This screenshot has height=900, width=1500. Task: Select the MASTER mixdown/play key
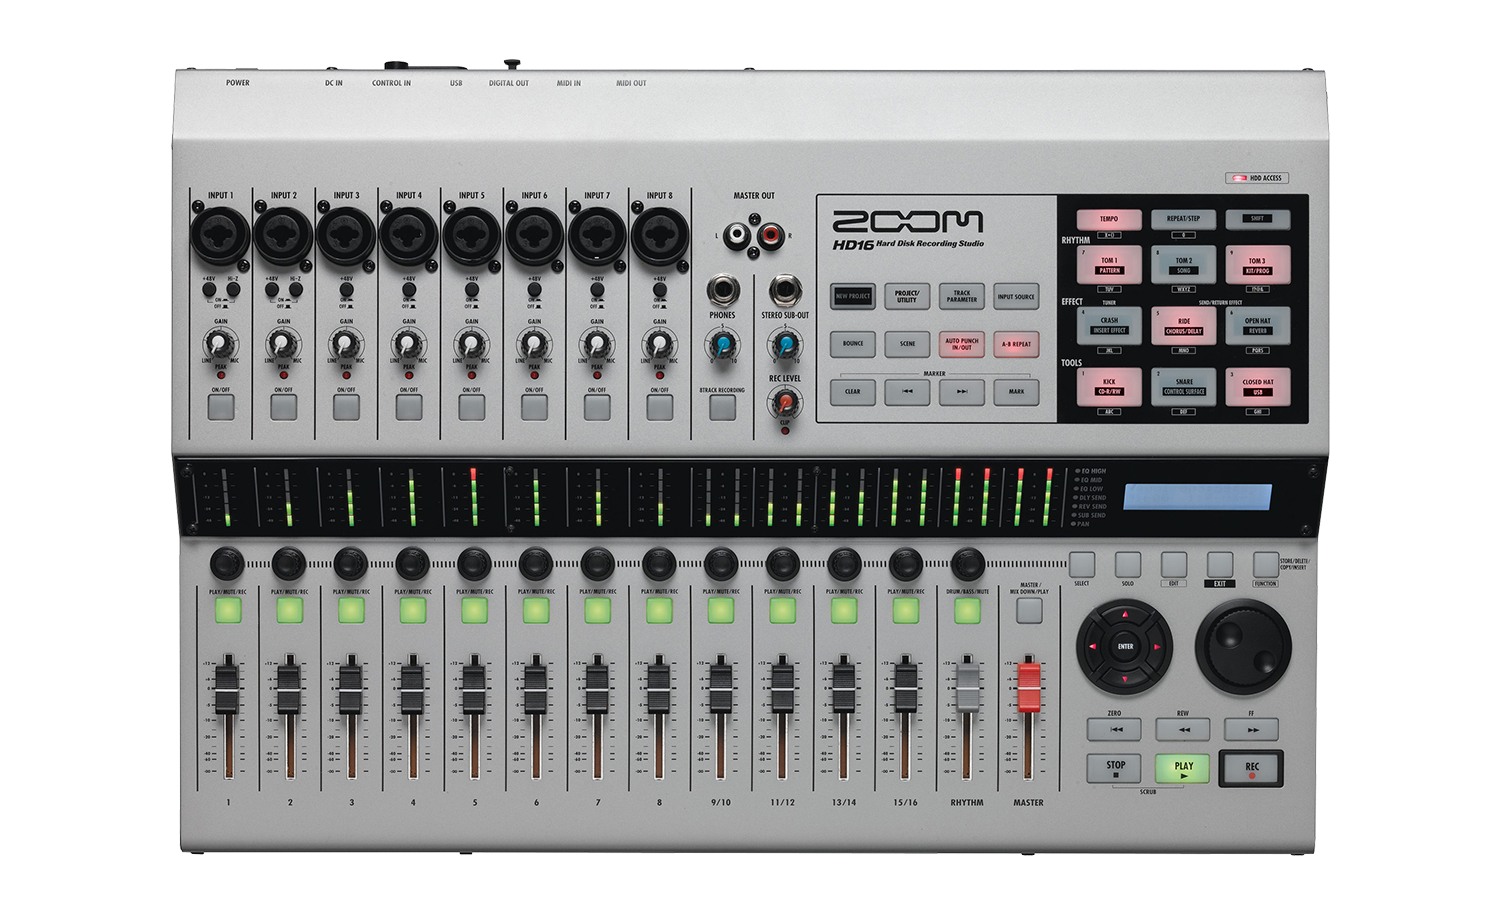[x=1029, y=610]
